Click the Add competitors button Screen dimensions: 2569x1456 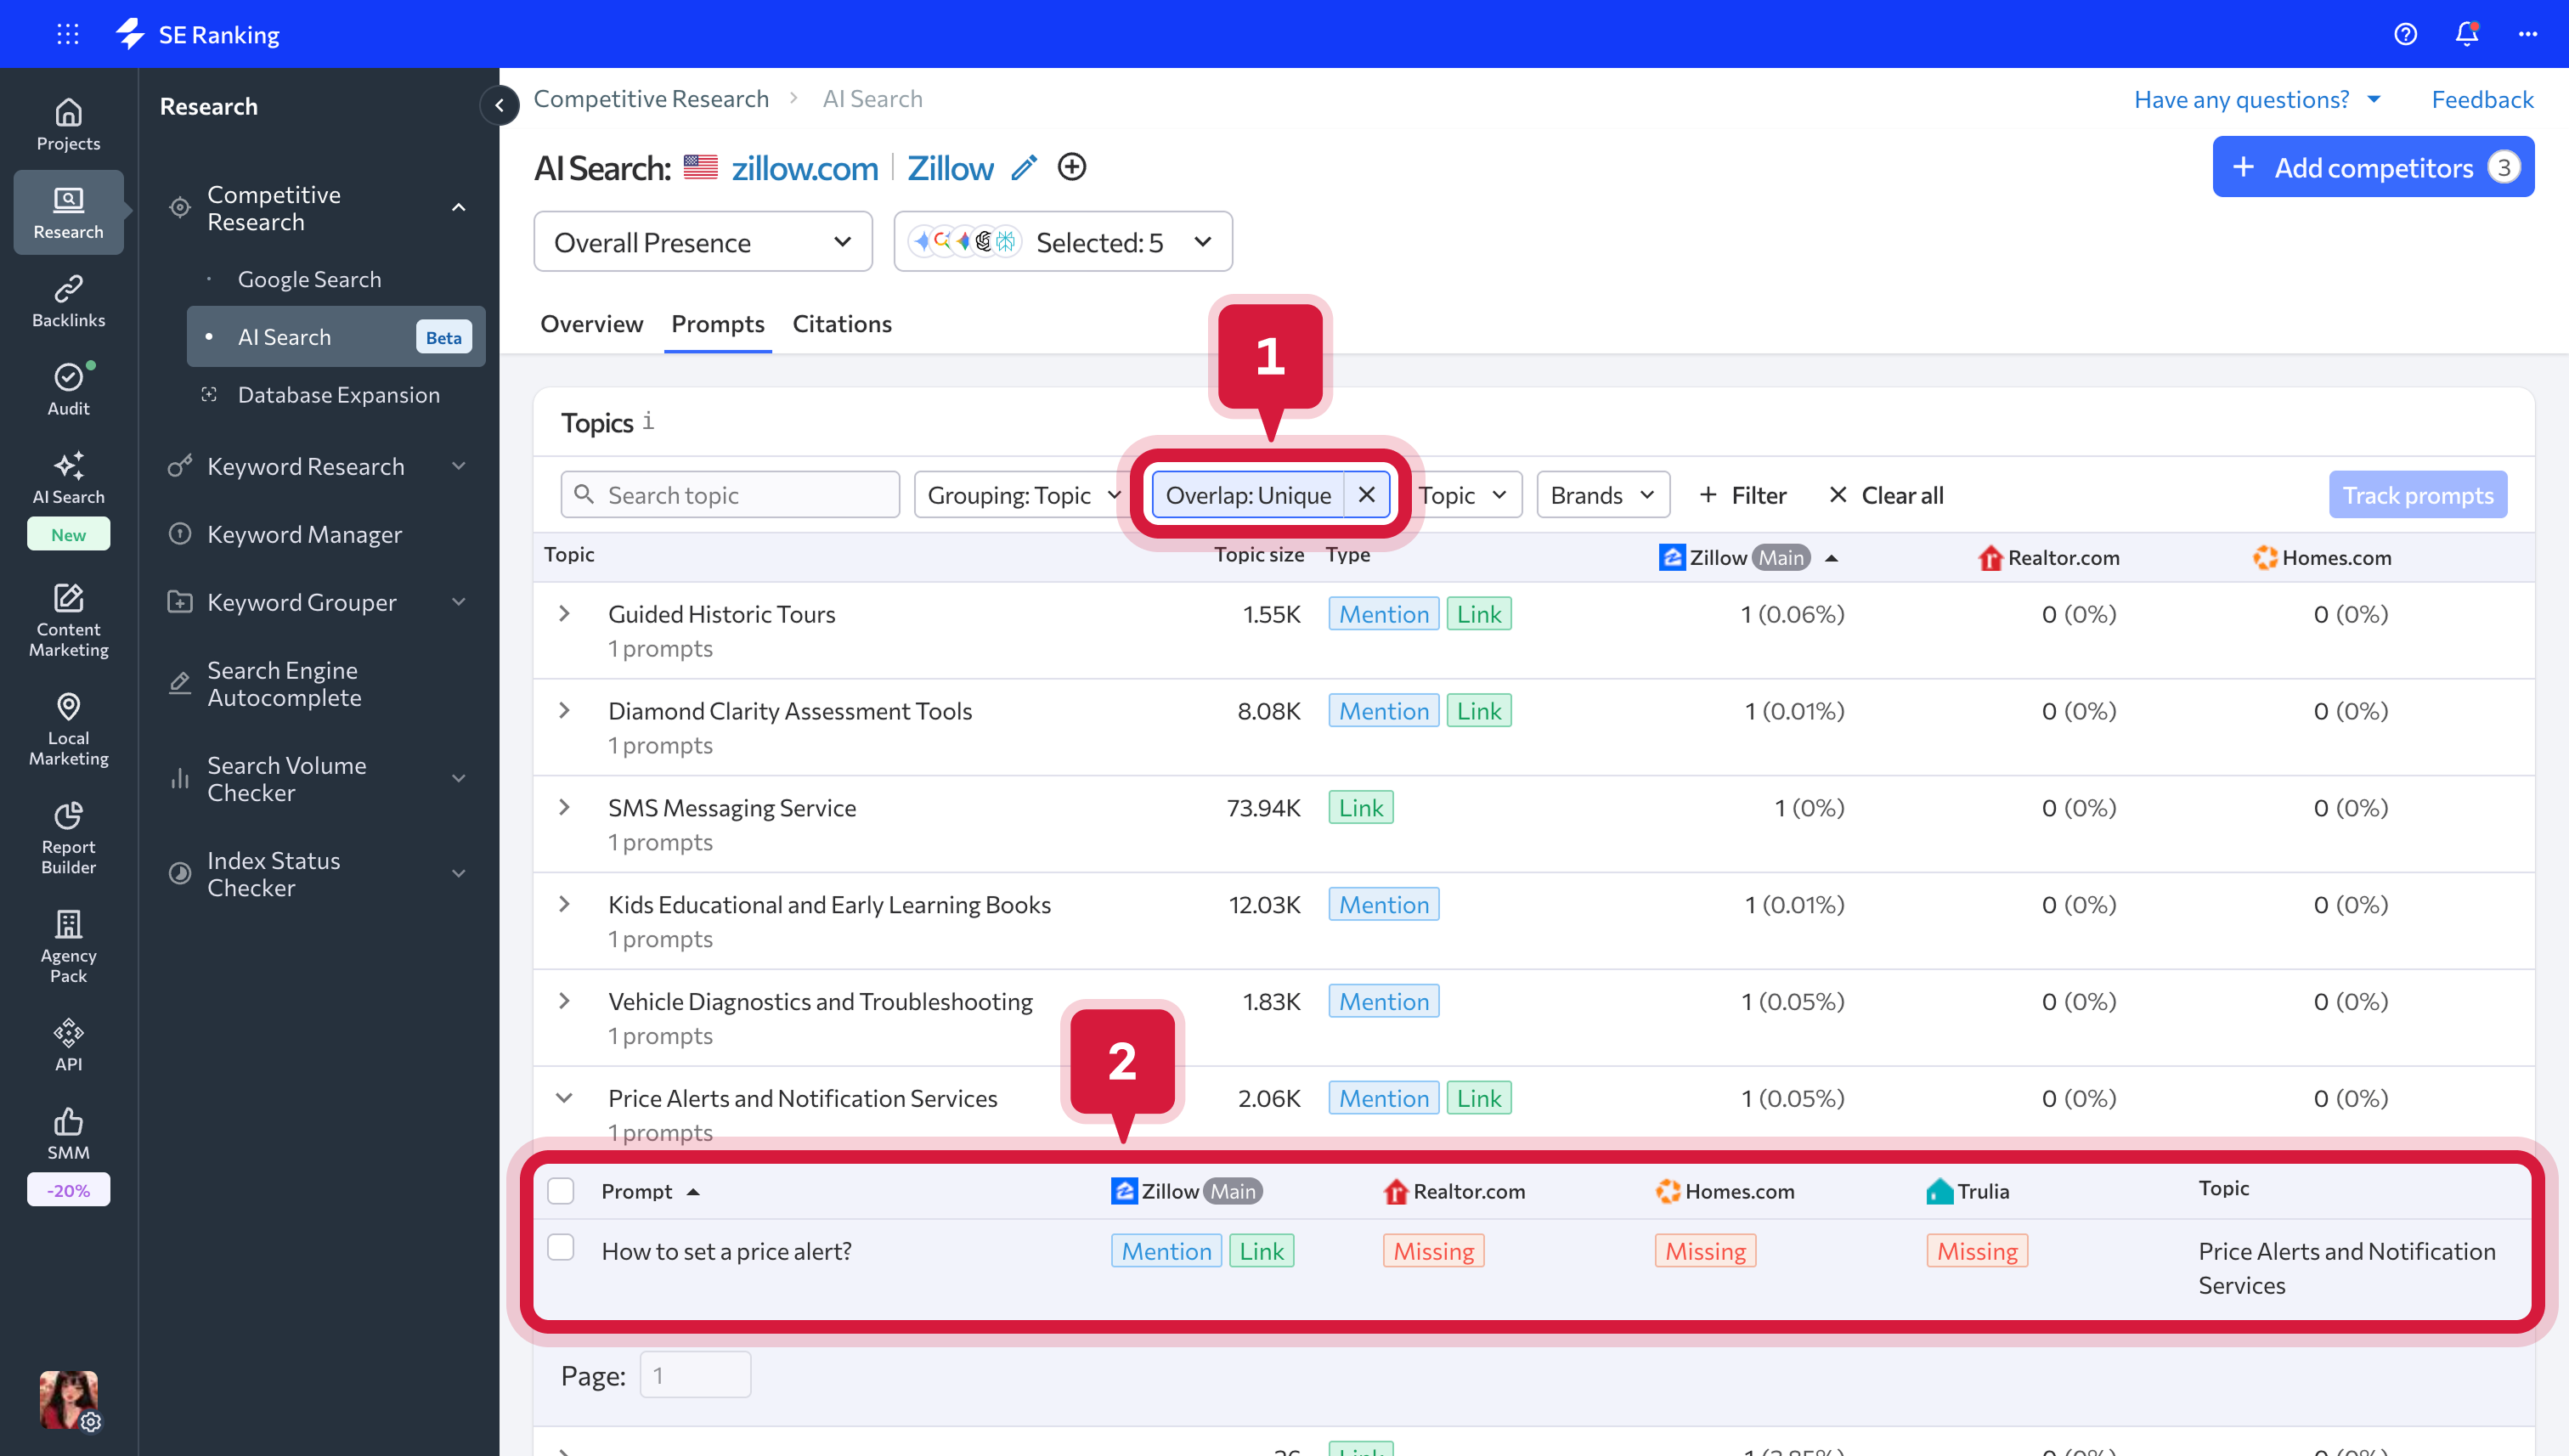pyautogui.click(x=2373, y=167)
